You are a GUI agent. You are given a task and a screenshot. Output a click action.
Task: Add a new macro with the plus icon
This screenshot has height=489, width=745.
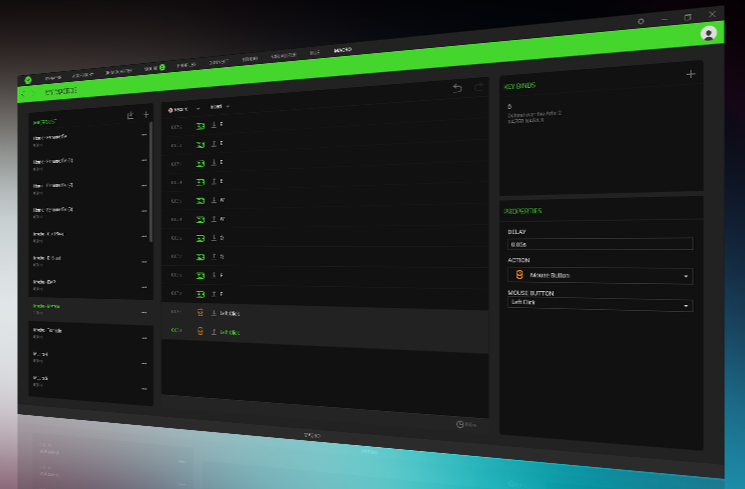coord(146,115)
